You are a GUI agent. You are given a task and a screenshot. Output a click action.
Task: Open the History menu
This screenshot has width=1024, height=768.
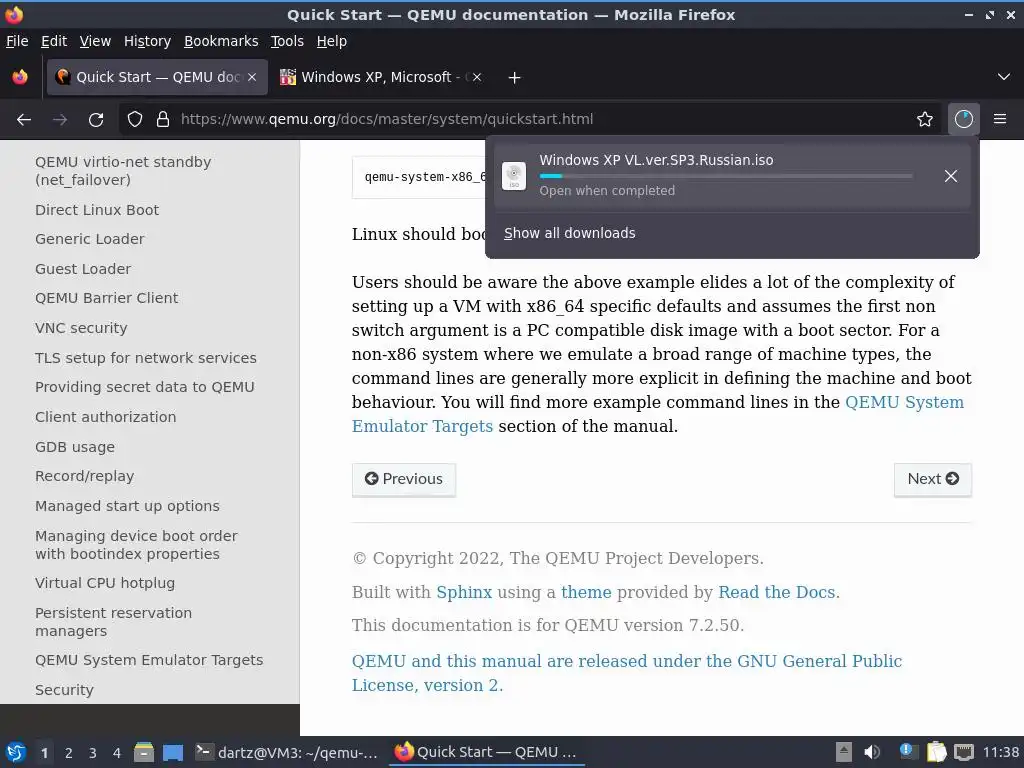(x=148, y=41)
